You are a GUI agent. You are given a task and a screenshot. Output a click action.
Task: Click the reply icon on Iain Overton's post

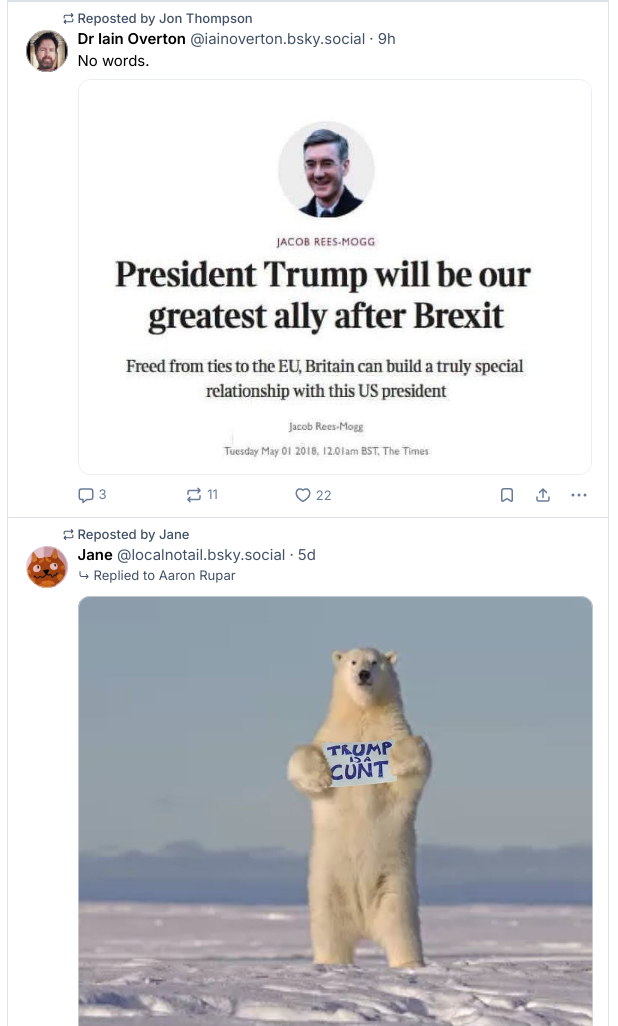tap(86, 495)
